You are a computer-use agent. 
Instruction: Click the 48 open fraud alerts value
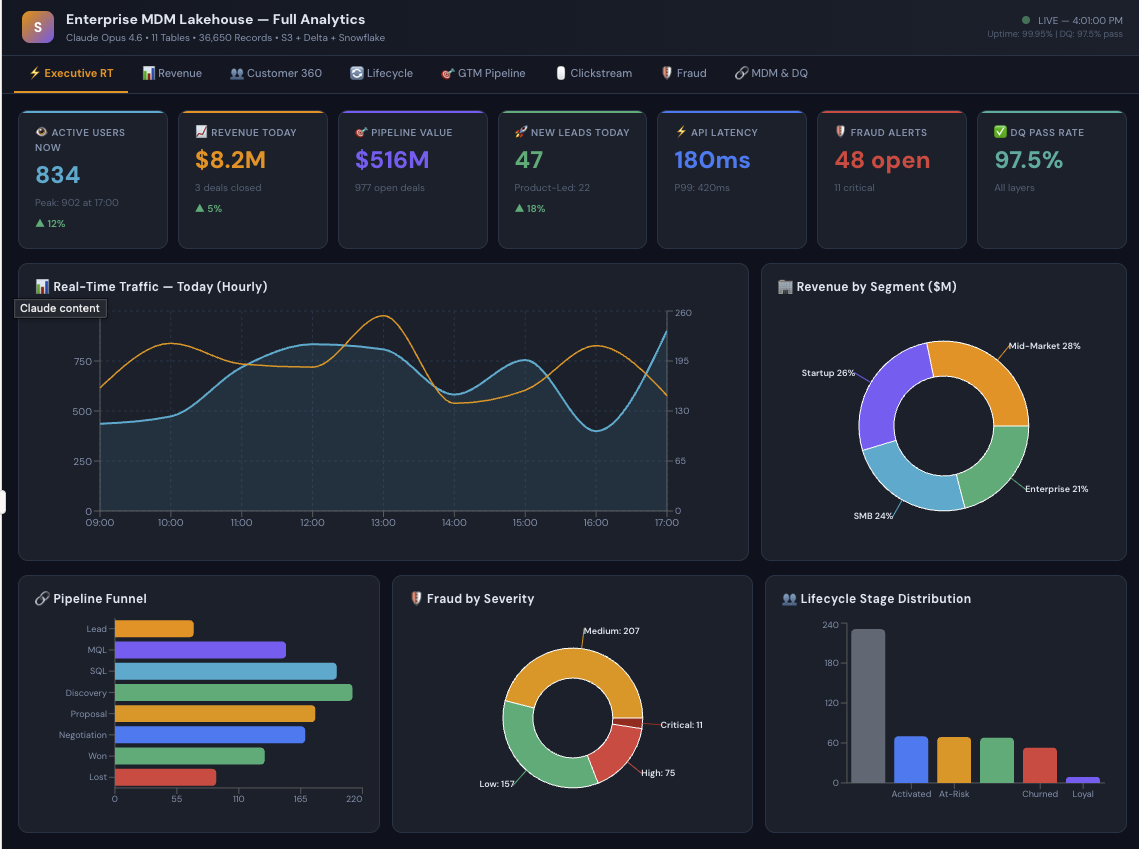coord(882,160)
